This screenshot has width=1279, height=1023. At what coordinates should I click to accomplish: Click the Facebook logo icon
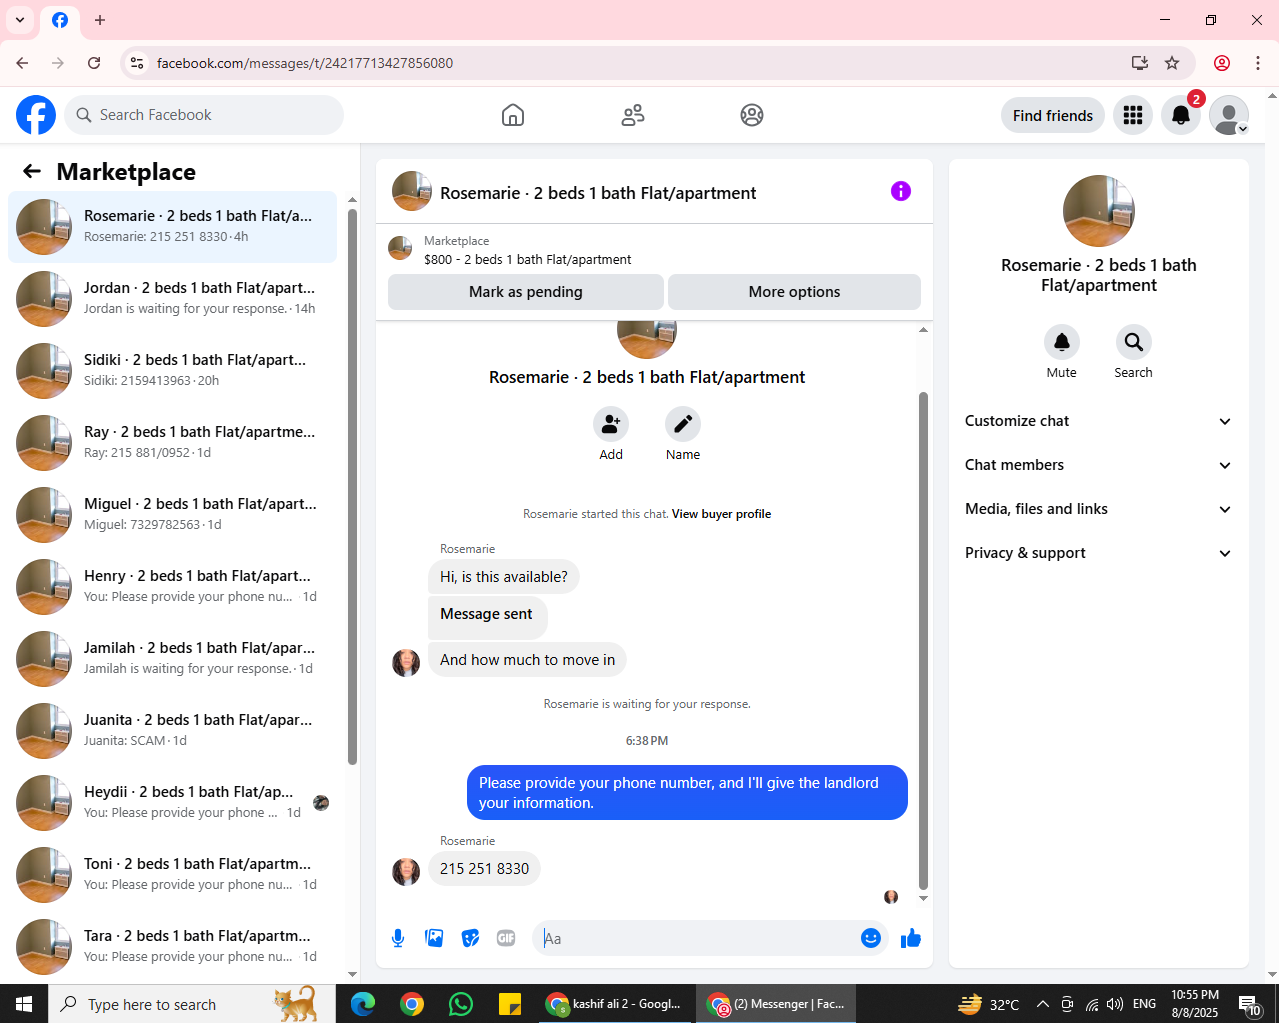tap(36, 115)
